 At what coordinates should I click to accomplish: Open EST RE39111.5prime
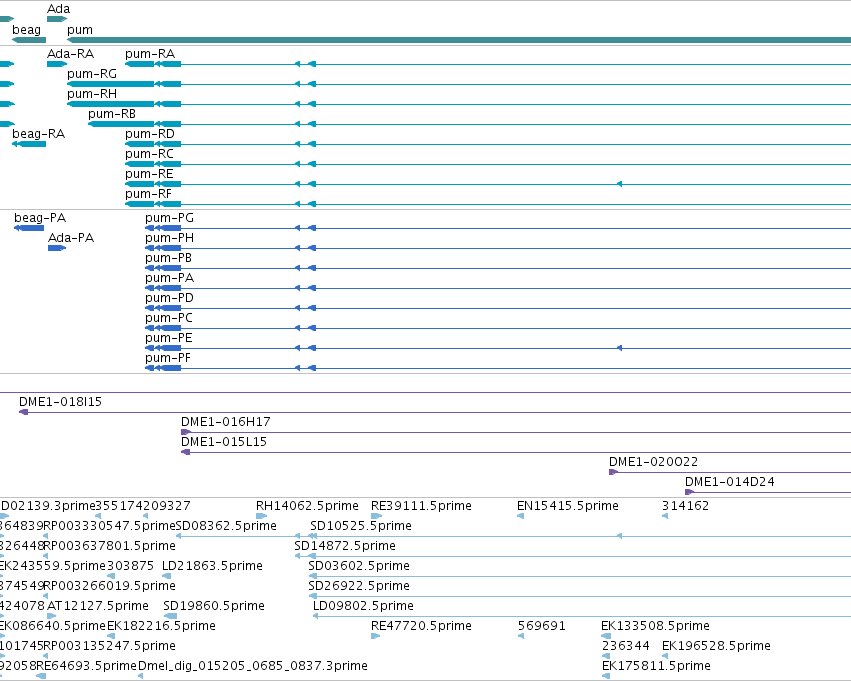[x=421, y=506]
